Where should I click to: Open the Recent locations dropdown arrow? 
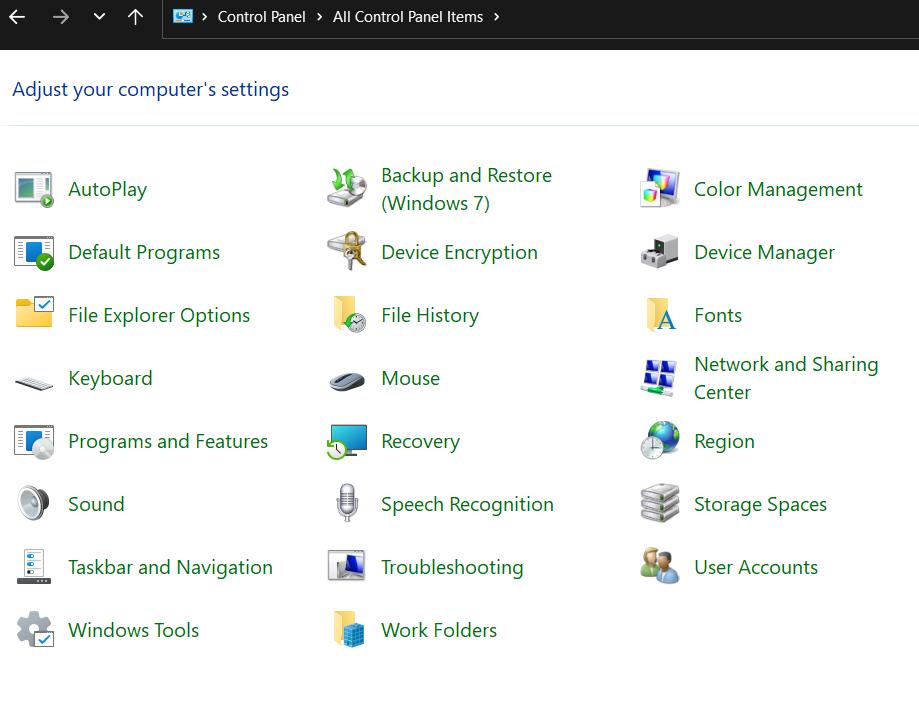100,16
